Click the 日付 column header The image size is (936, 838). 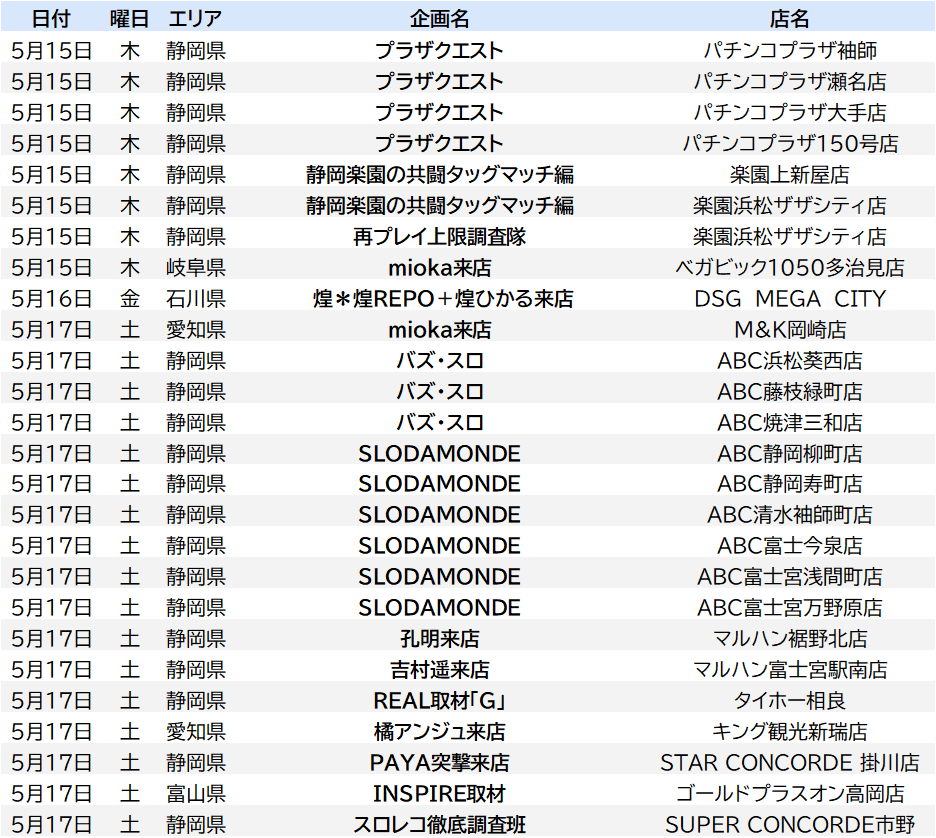51,19
